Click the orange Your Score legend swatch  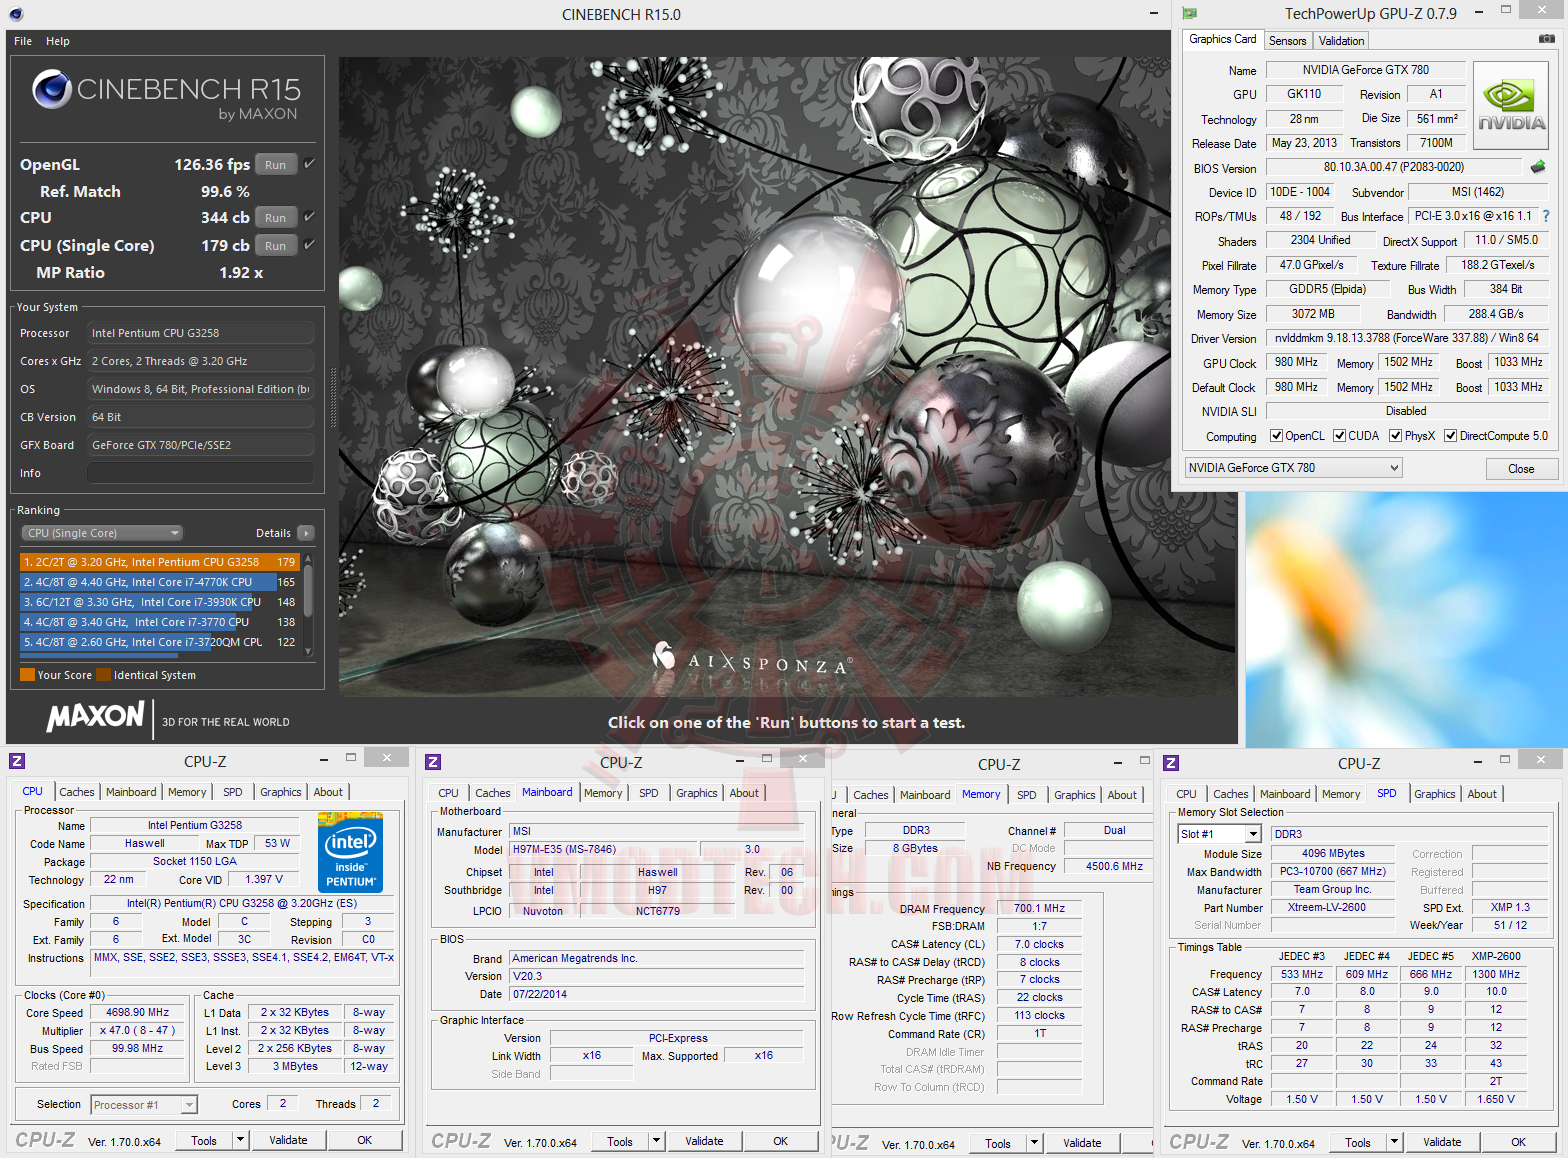pos(28,675)
